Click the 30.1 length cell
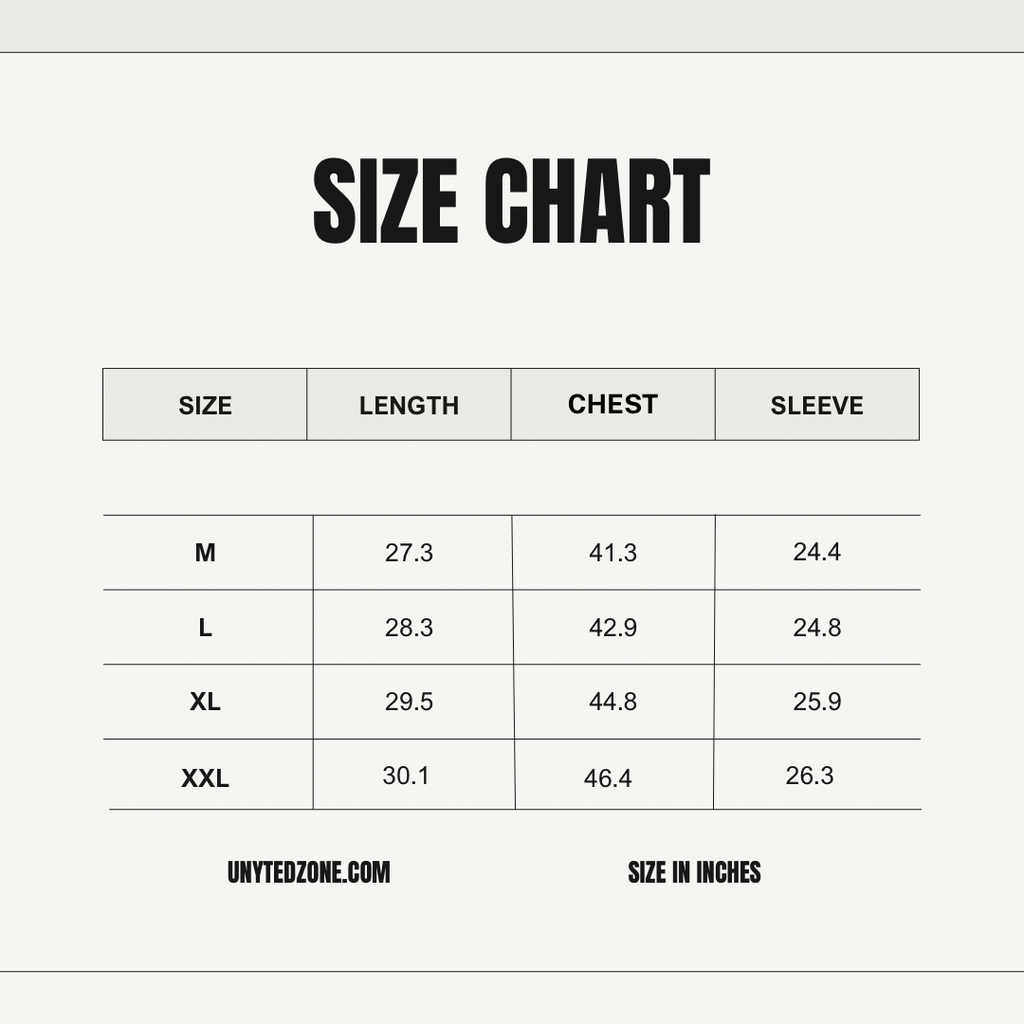Viewport: 1024px width, 1024px height. click(x=406, y=775)
